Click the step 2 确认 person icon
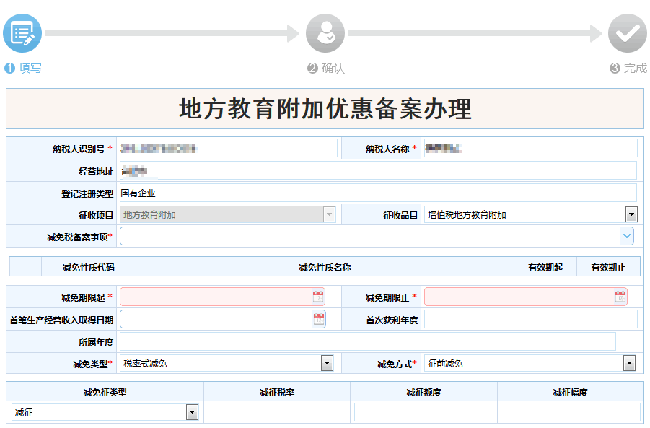The image size is (650, 428). point(325,34)
